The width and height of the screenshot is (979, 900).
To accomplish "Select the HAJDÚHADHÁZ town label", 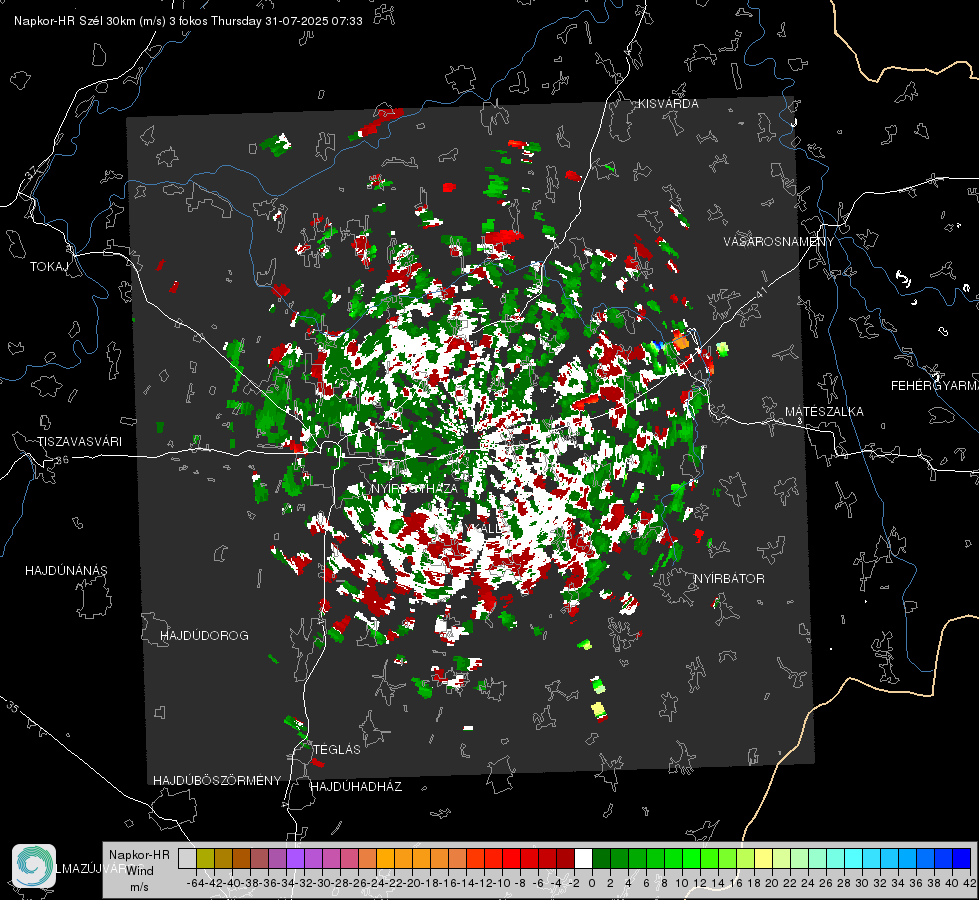I will point(356,787).
